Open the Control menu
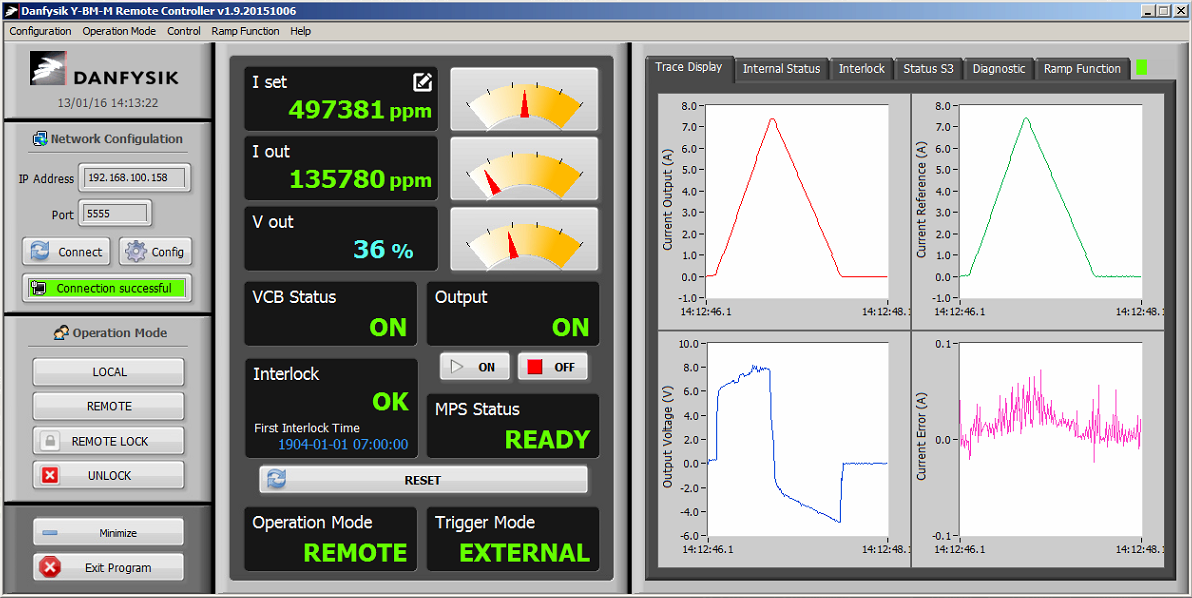 184,31
